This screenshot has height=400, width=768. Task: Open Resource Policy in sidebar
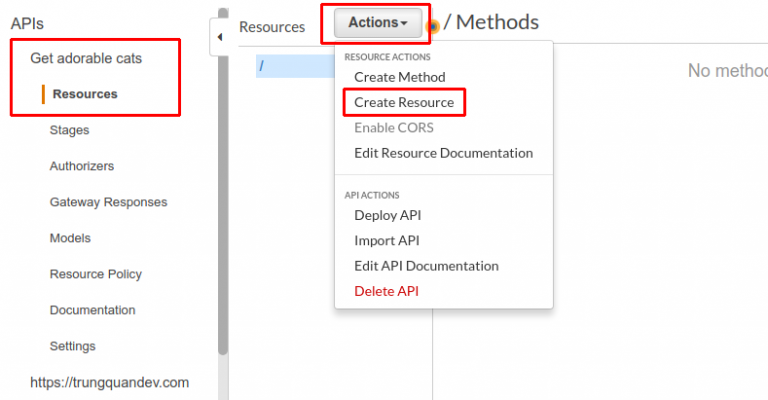pos(95,274)
